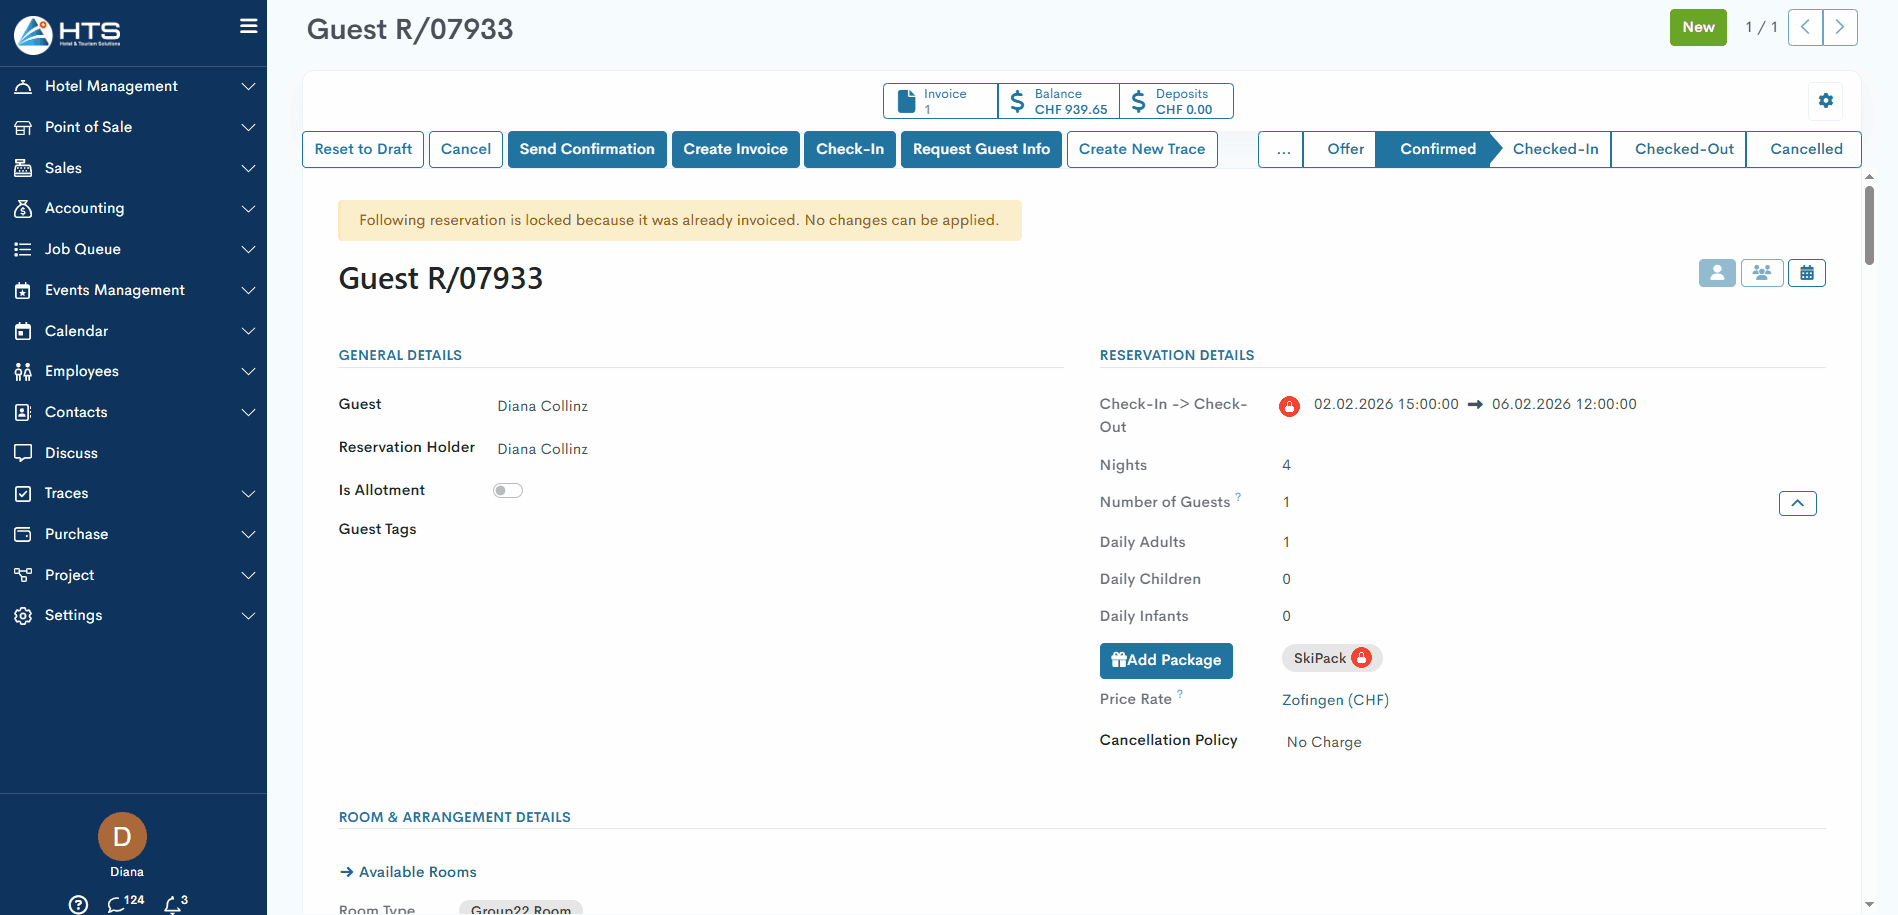Click the Send Confirmation button
The image size is (1898, 915).
(587, 149)
